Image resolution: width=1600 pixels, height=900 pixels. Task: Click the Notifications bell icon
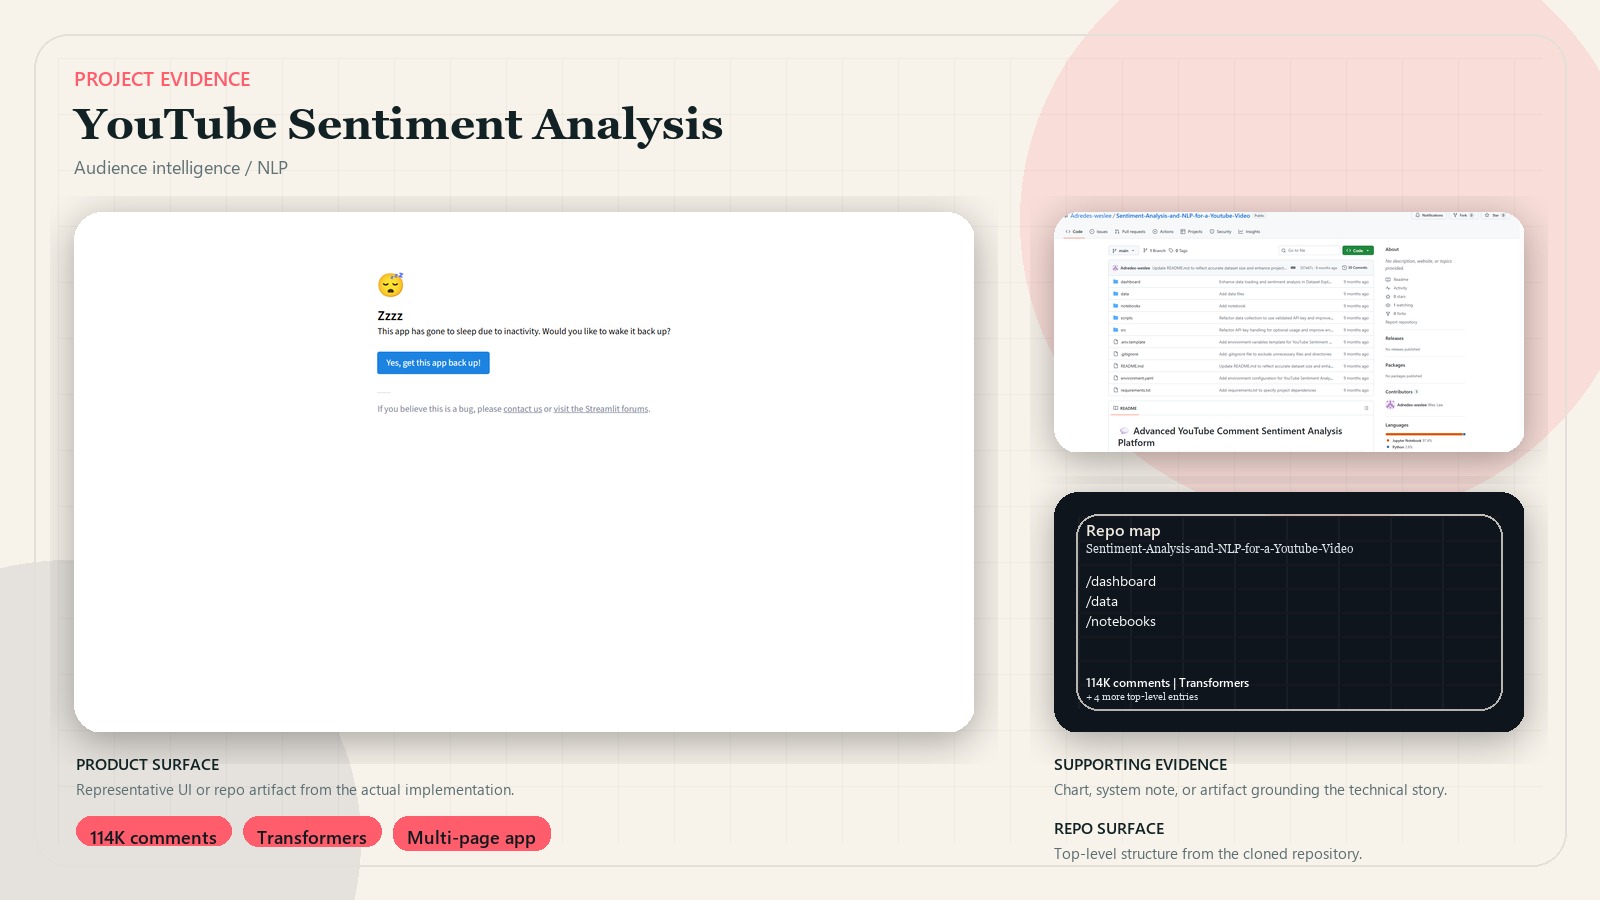(1417, 215)
